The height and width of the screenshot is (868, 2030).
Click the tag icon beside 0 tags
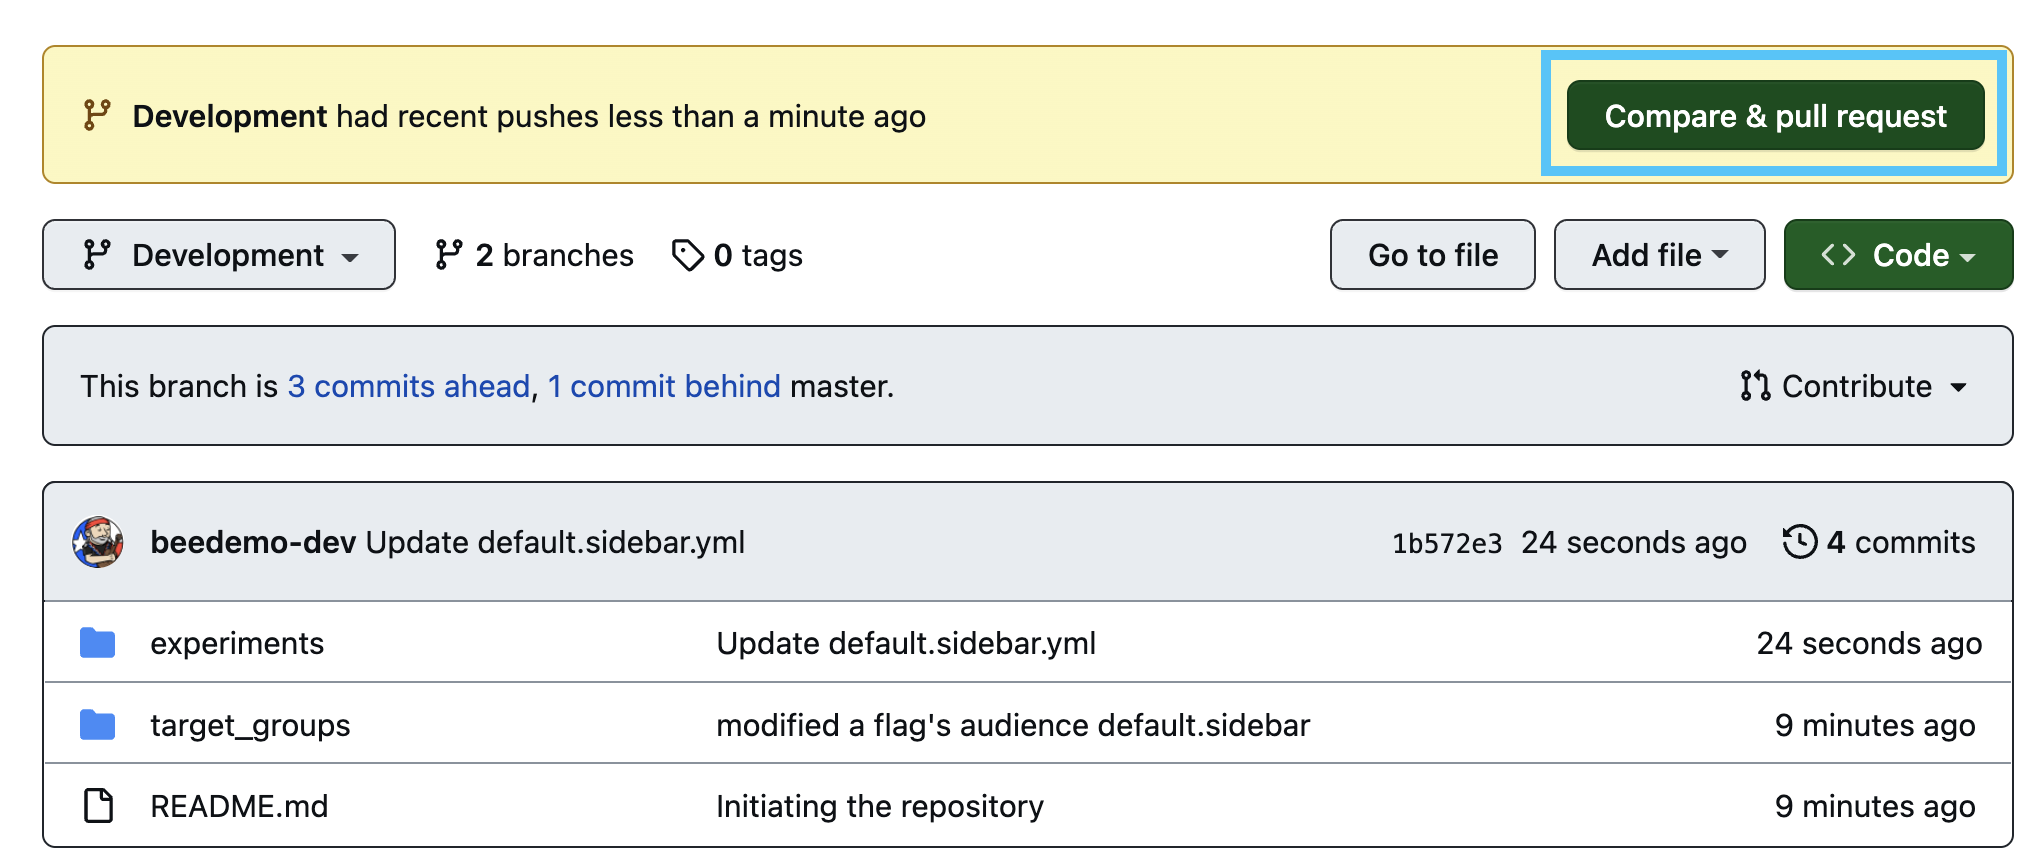pyautogui.click(x=688, y=255)
